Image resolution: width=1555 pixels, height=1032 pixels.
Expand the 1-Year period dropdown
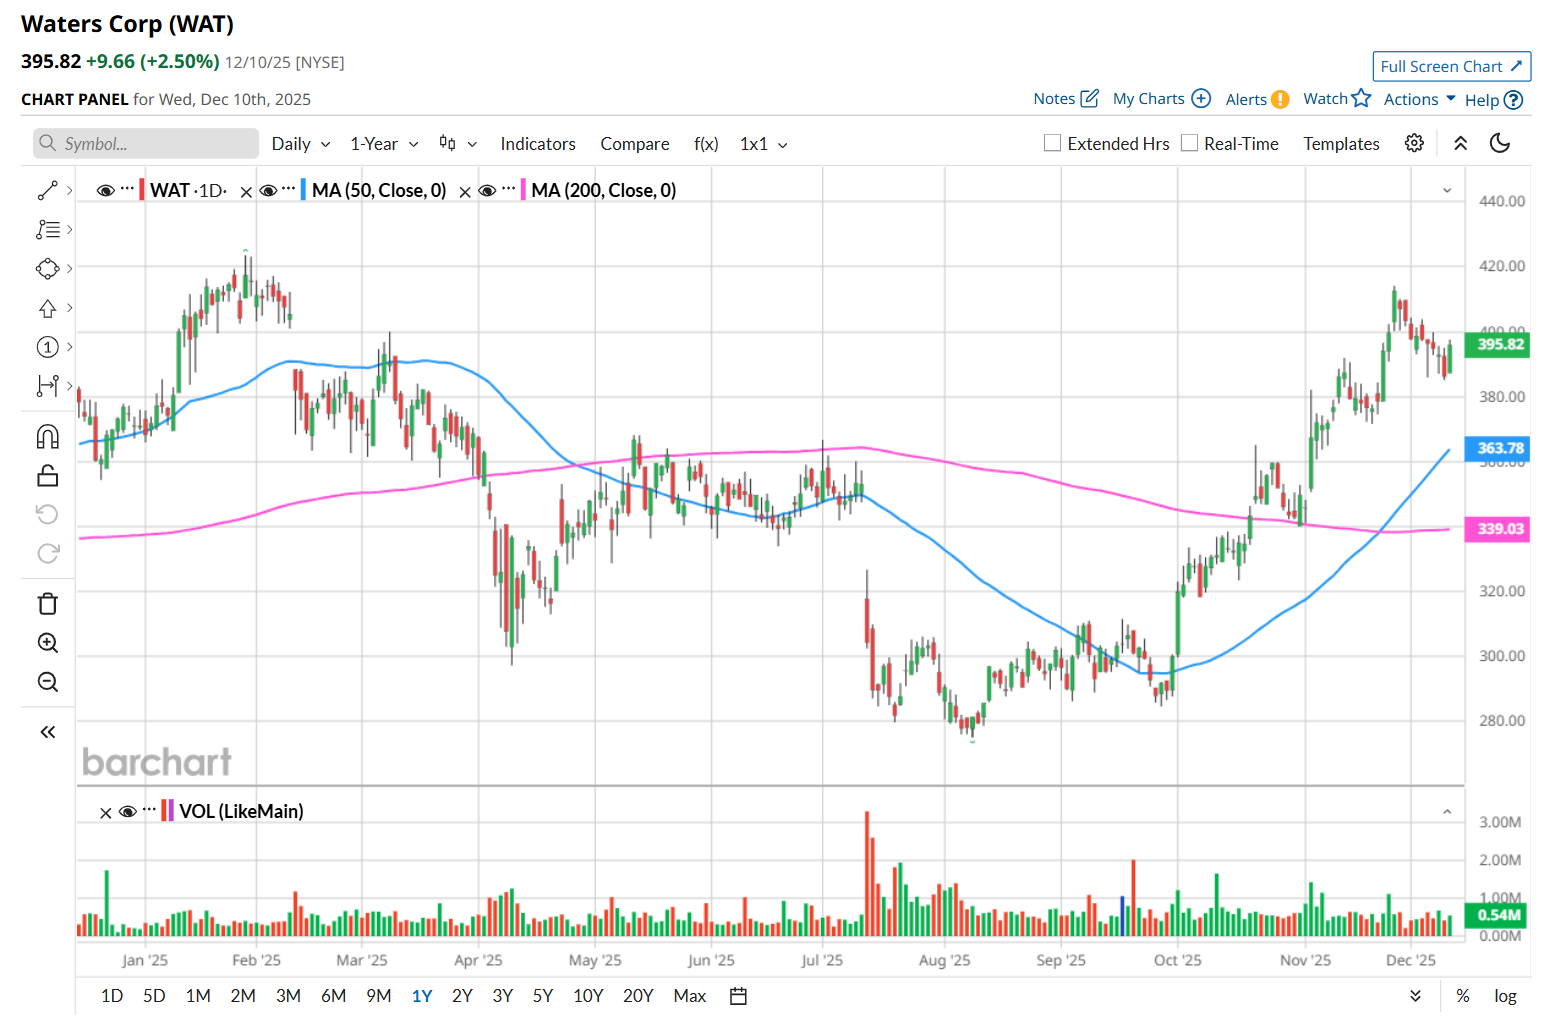pos(384,144)
